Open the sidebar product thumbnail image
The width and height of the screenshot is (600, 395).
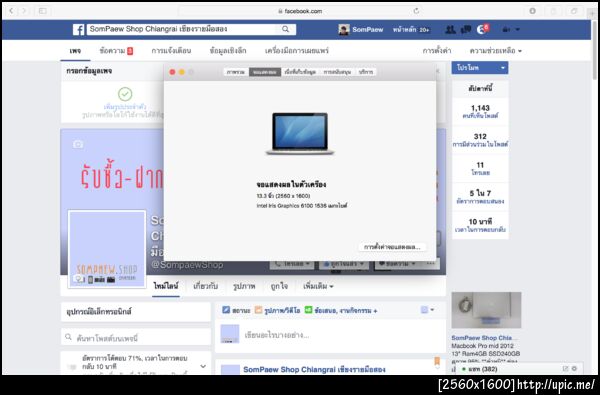point(486,310)
